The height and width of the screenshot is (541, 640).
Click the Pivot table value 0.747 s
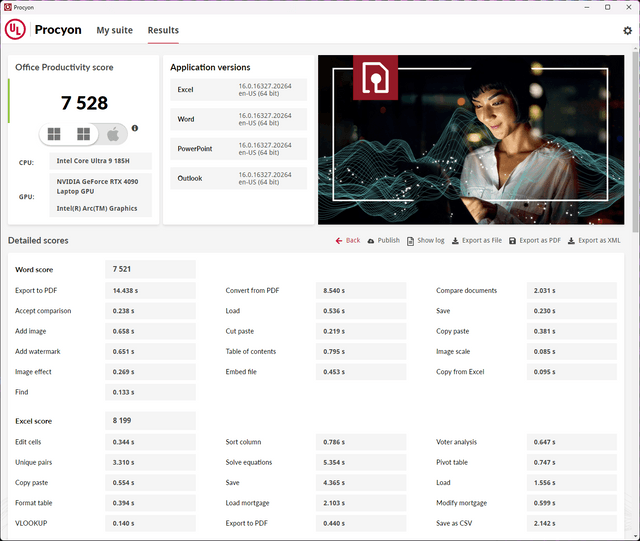[x=571, y=463]
